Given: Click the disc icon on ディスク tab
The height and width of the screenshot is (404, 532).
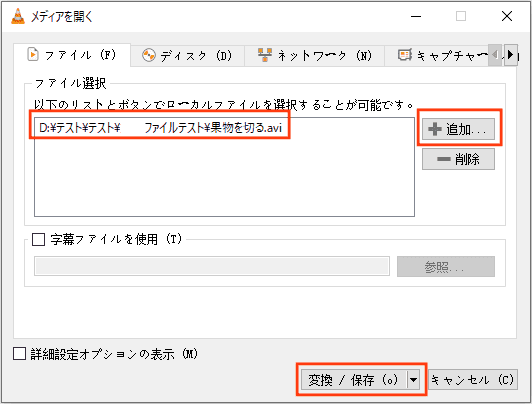Looking at the screenshot, I should 149,55.
